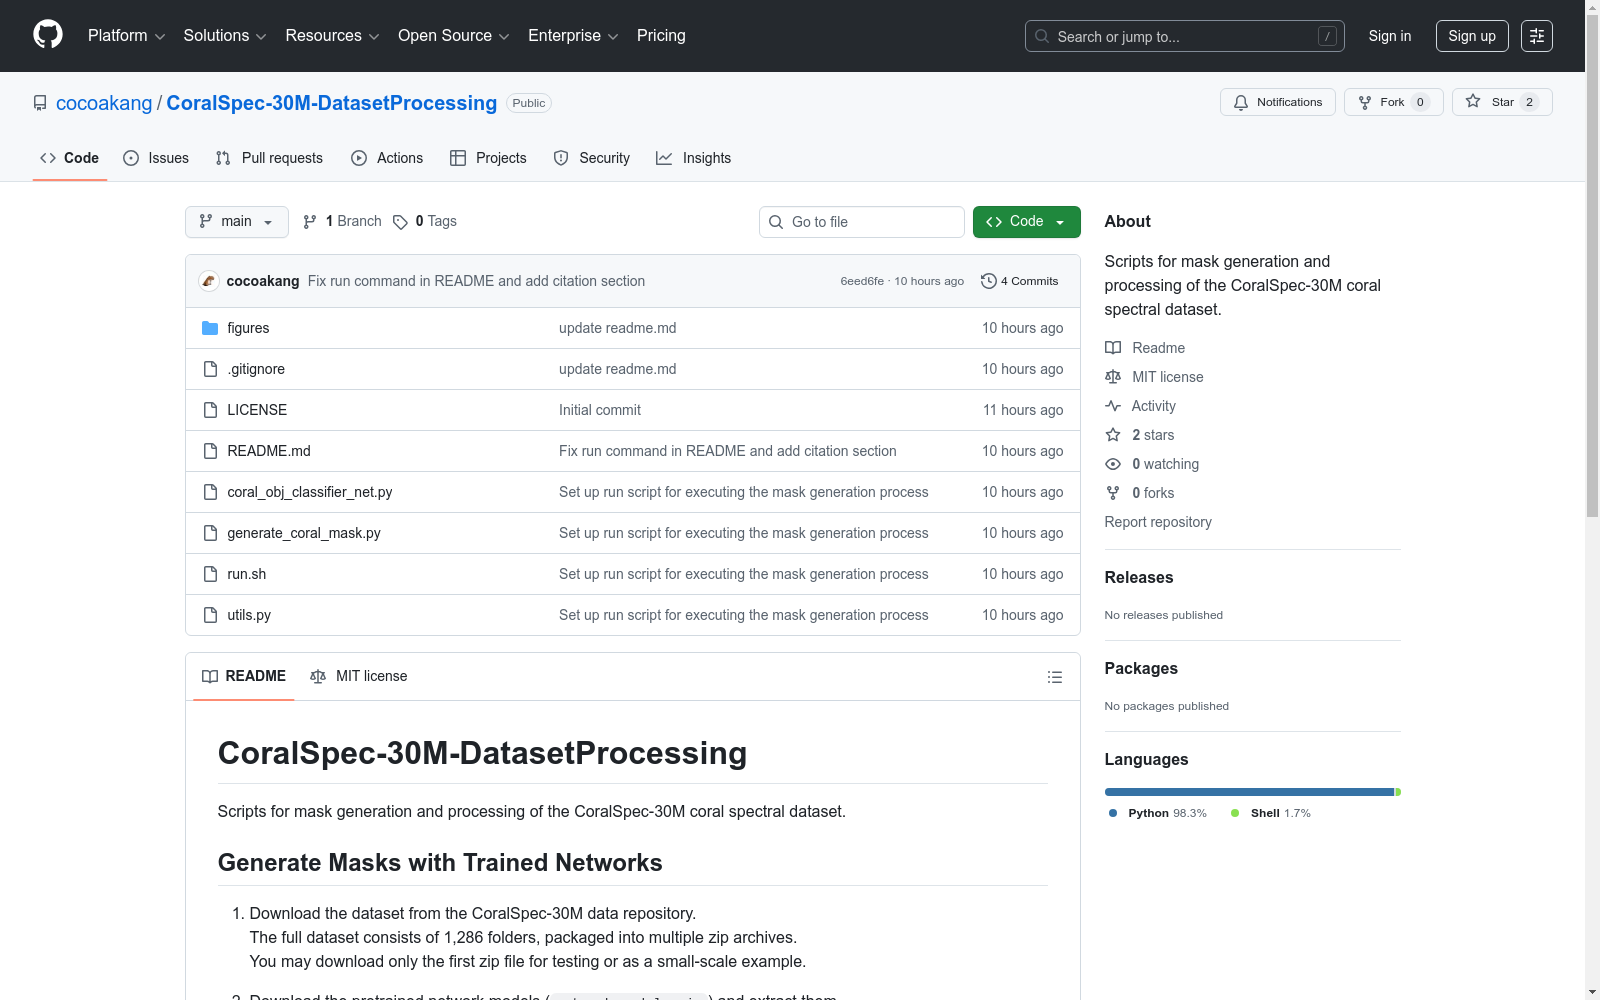Open the LICENSE file

point(257,410)
